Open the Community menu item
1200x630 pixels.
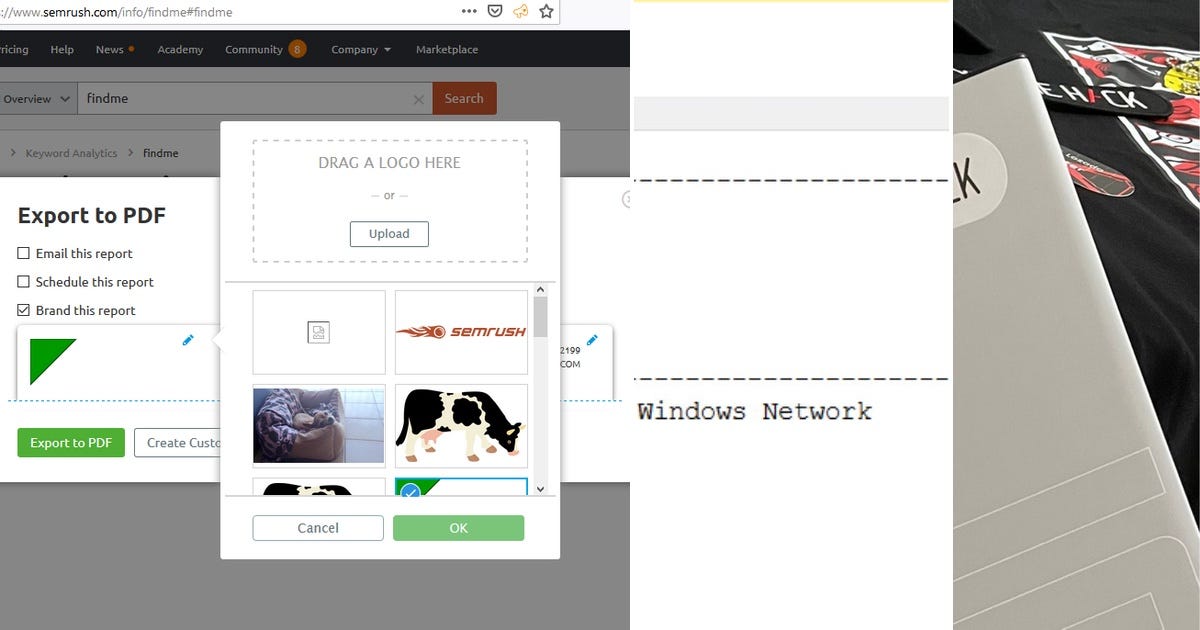pos(254,49)
